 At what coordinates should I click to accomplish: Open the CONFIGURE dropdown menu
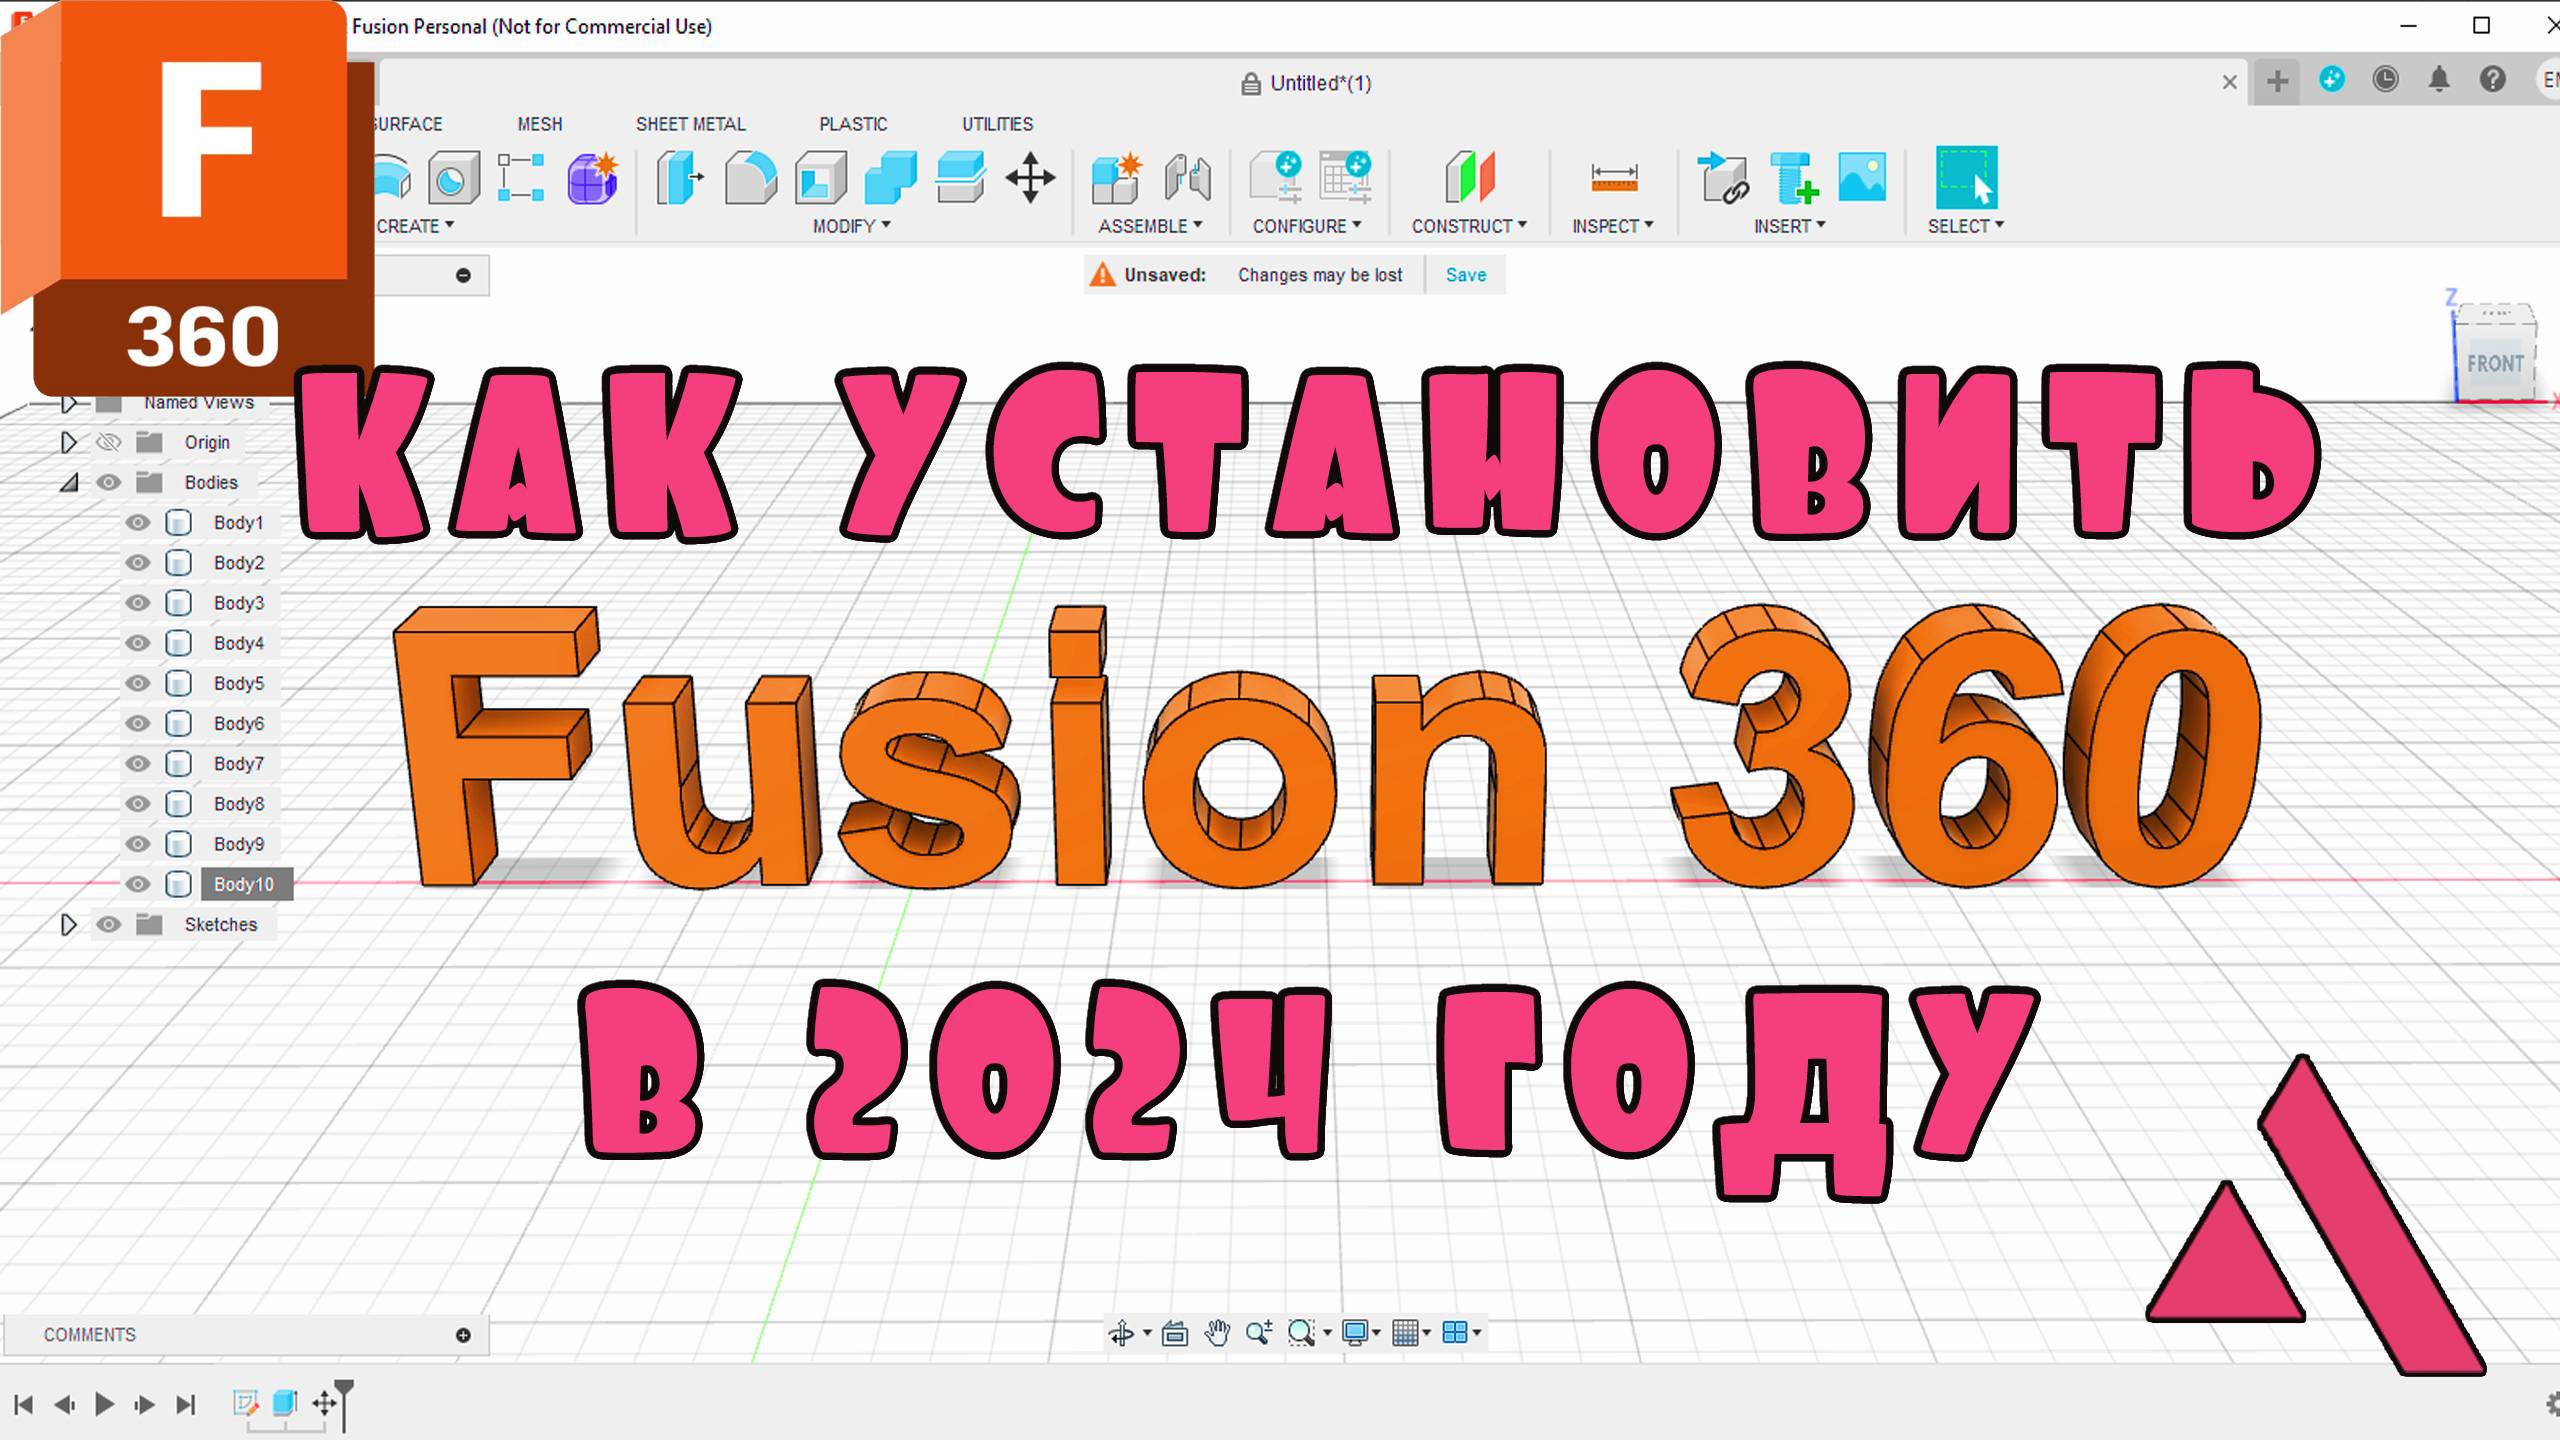pos(1307,226)
